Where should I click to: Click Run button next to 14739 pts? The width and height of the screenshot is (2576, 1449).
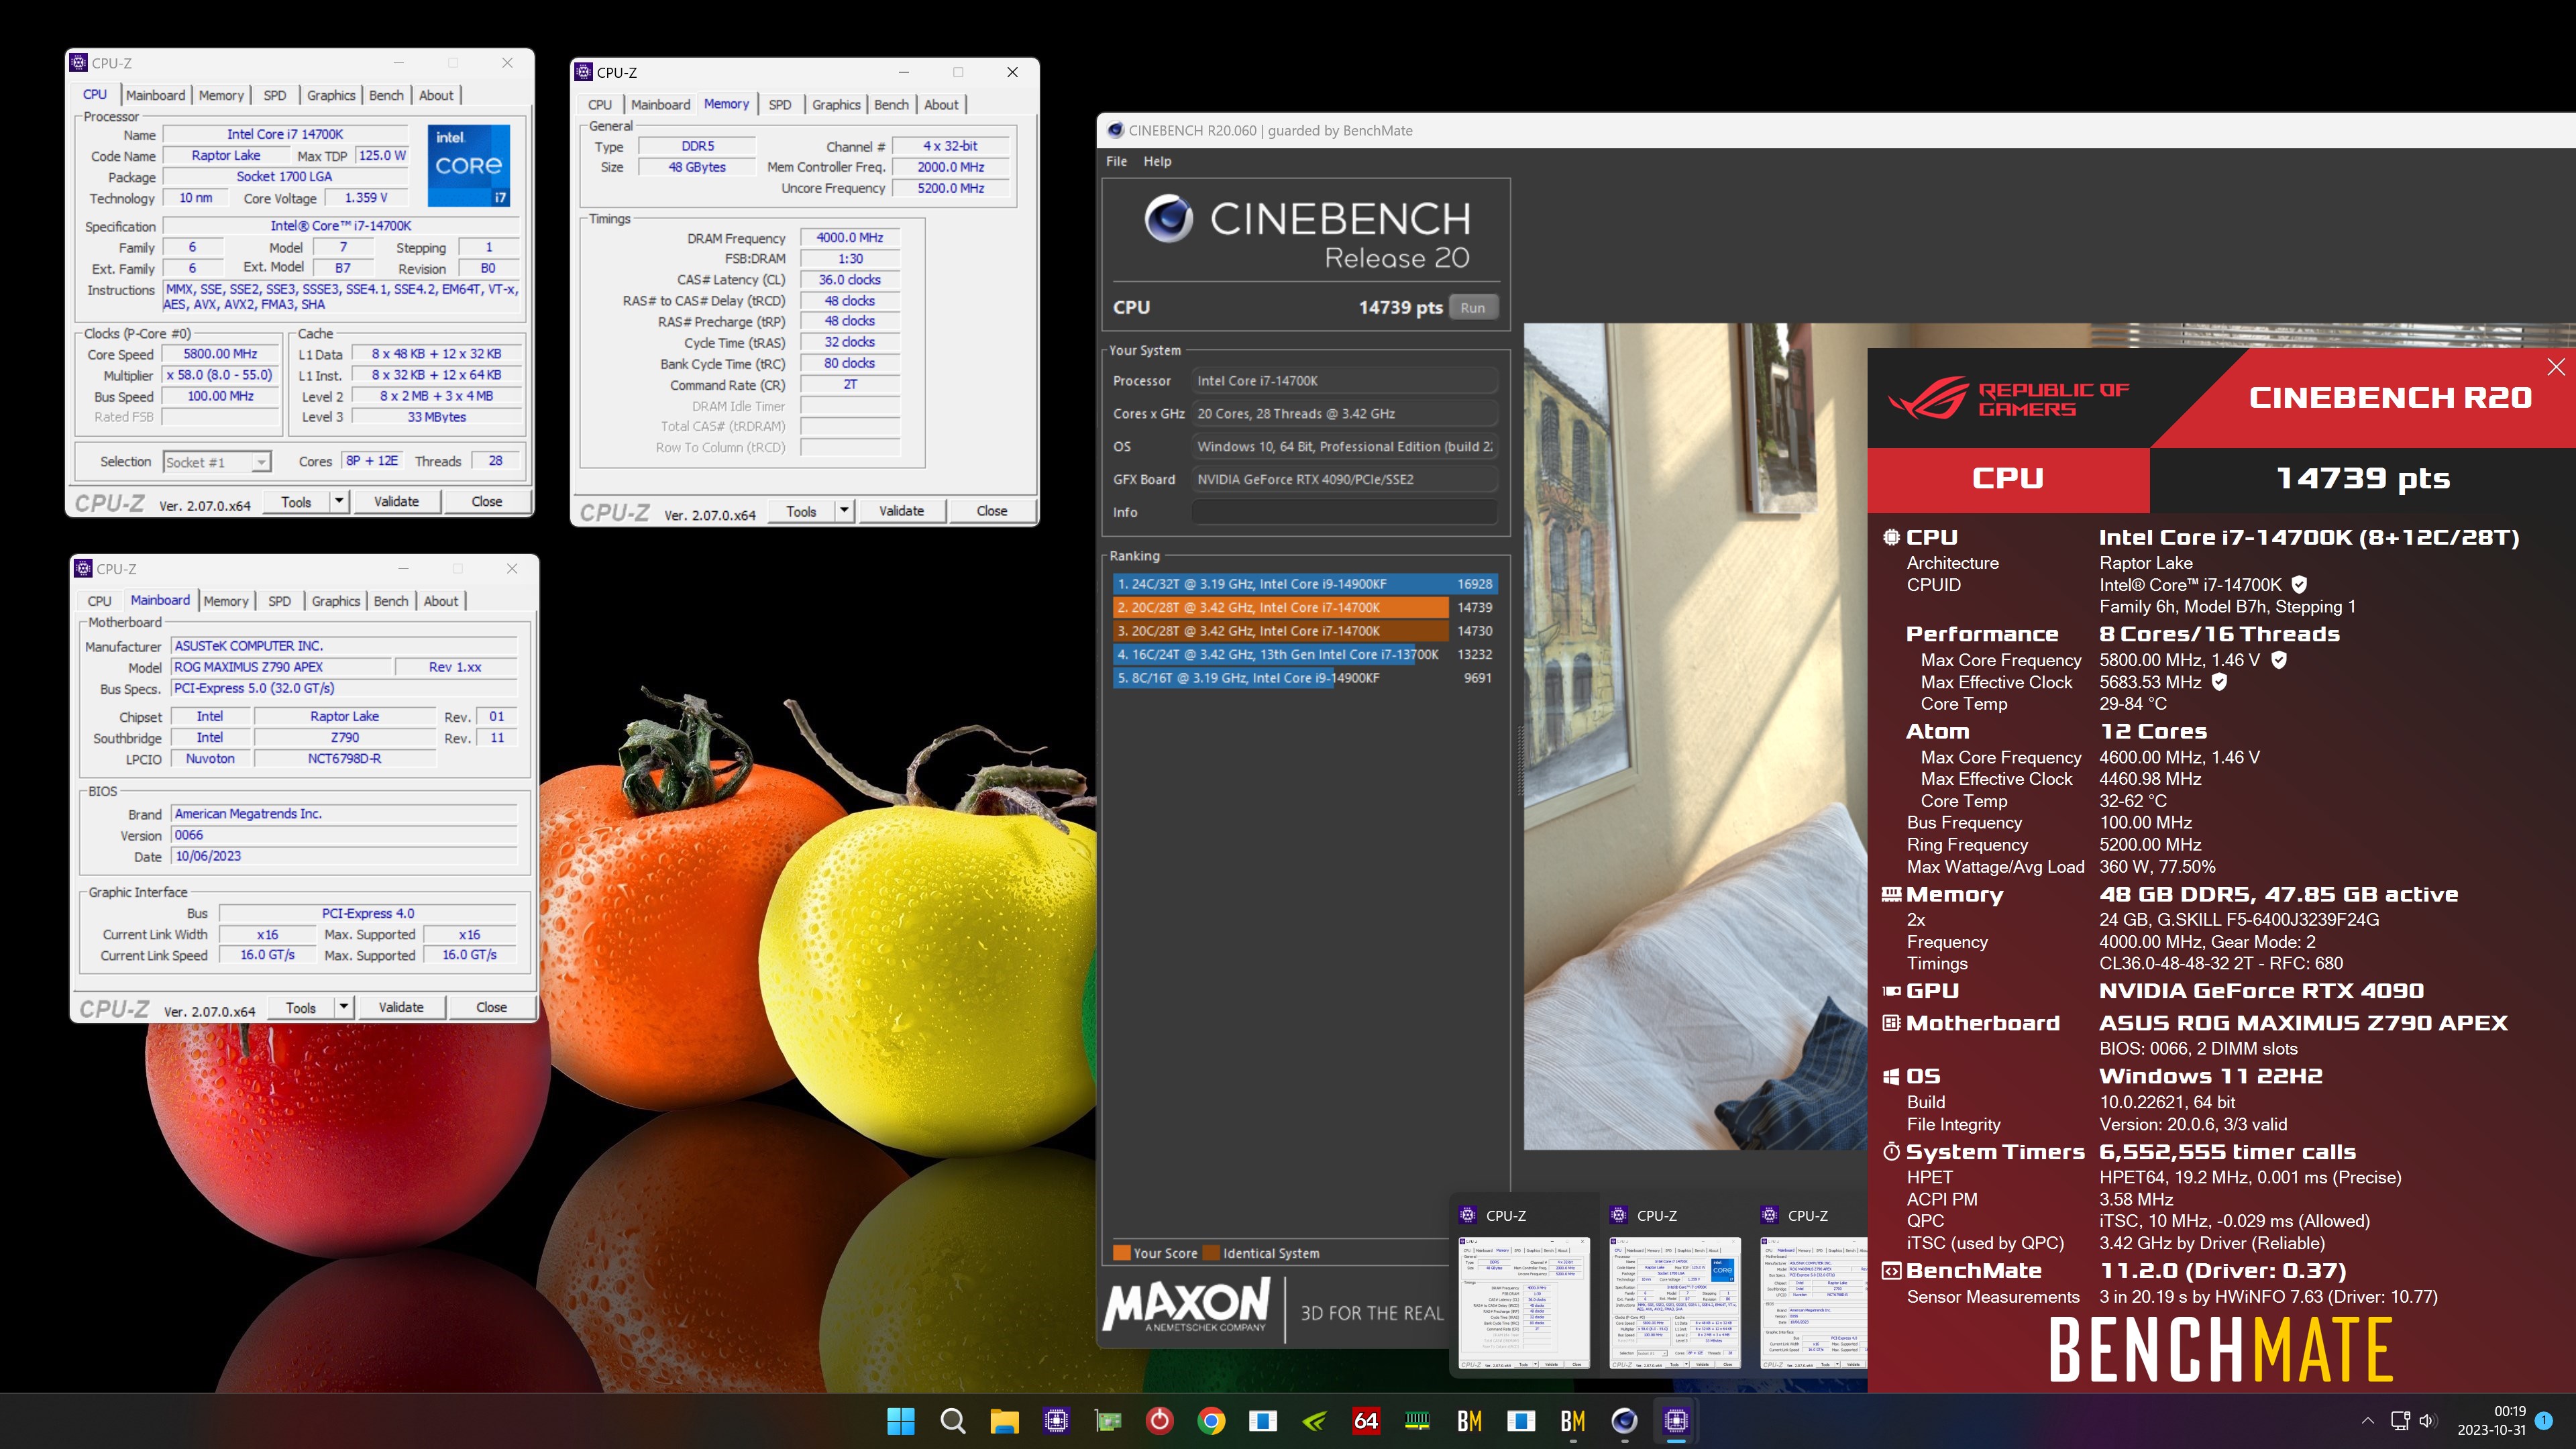pos(1473,308)
